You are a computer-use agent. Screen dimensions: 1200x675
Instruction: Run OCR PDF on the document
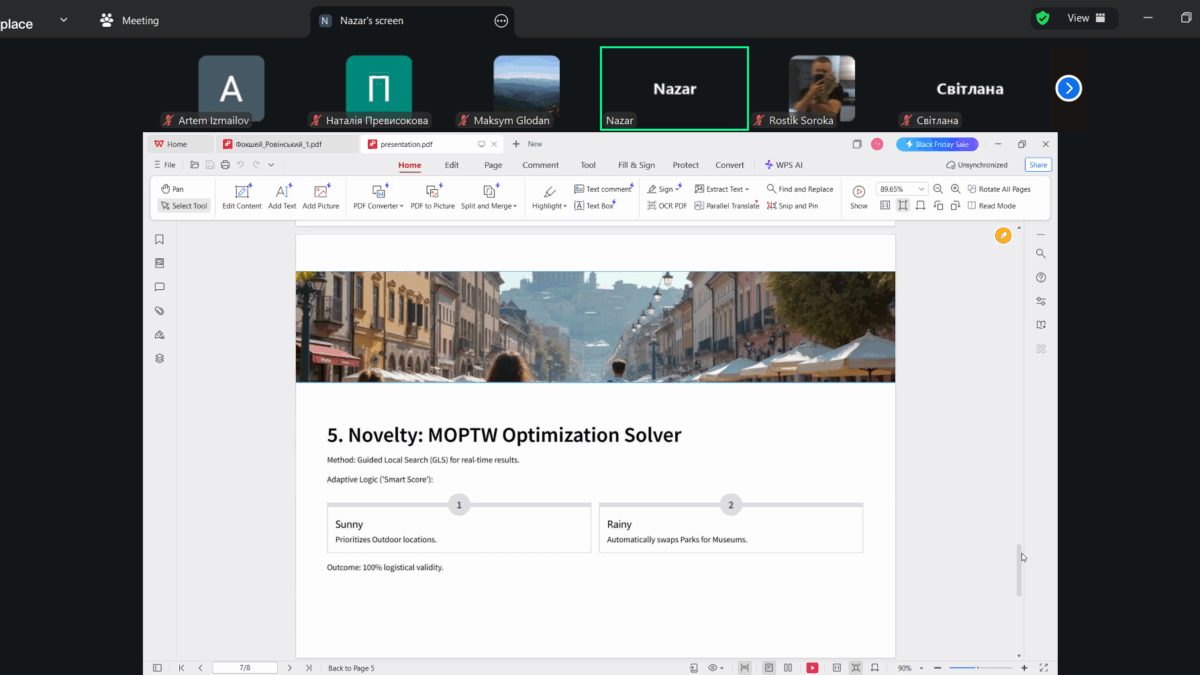click(x=666, y=205)
